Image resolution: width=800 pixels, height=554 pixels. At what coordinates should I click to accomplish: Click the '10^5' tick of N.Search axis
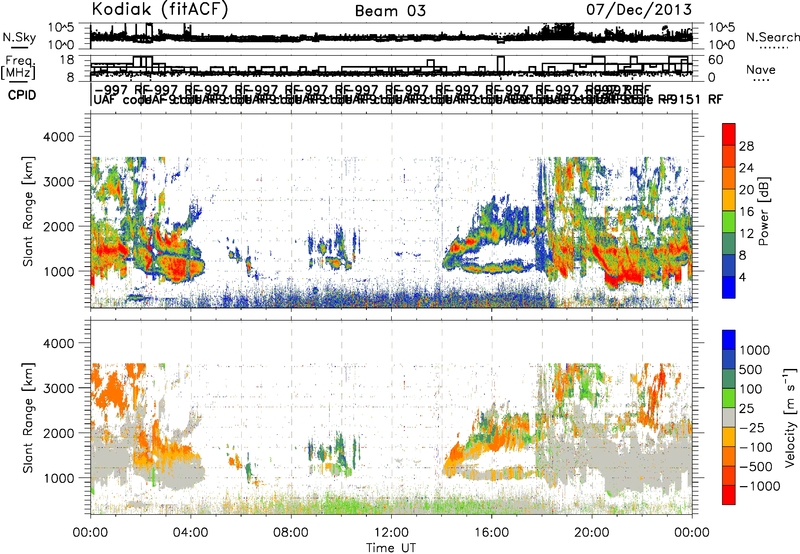tap(722, 28)
